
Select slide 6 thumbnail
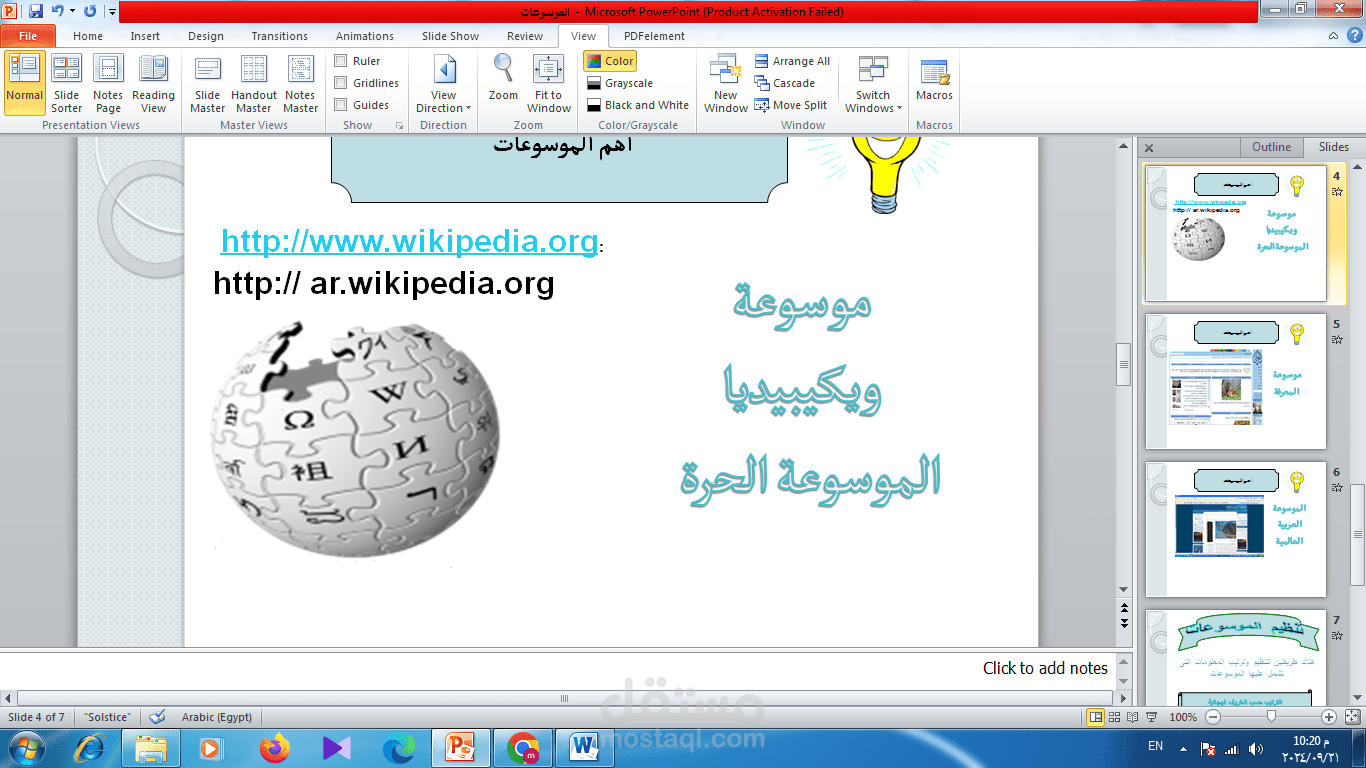pos(1236,530)
